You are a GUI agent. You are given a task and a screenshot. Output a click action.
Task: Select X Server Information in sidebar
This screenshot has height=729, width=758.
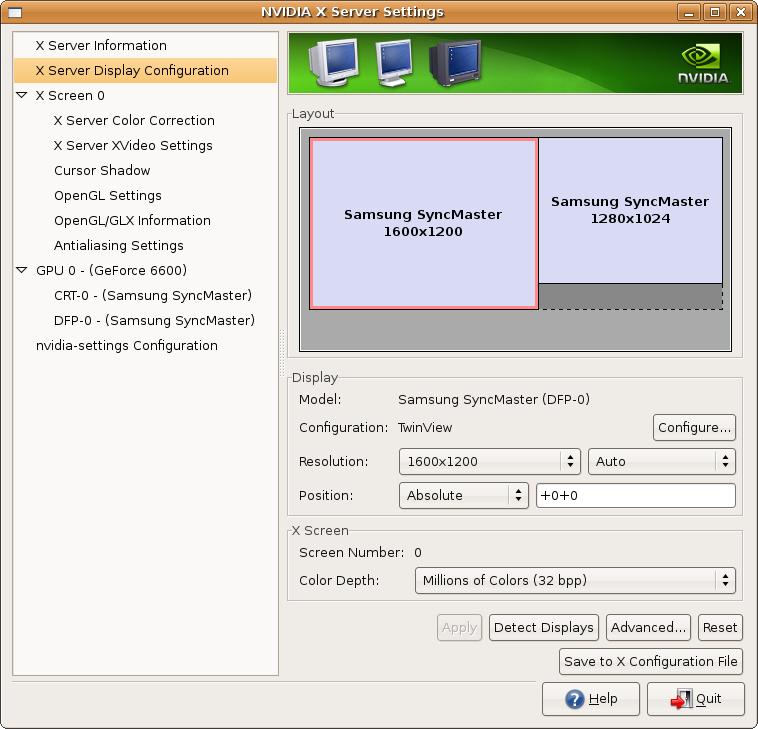click(x=101, y=46)
